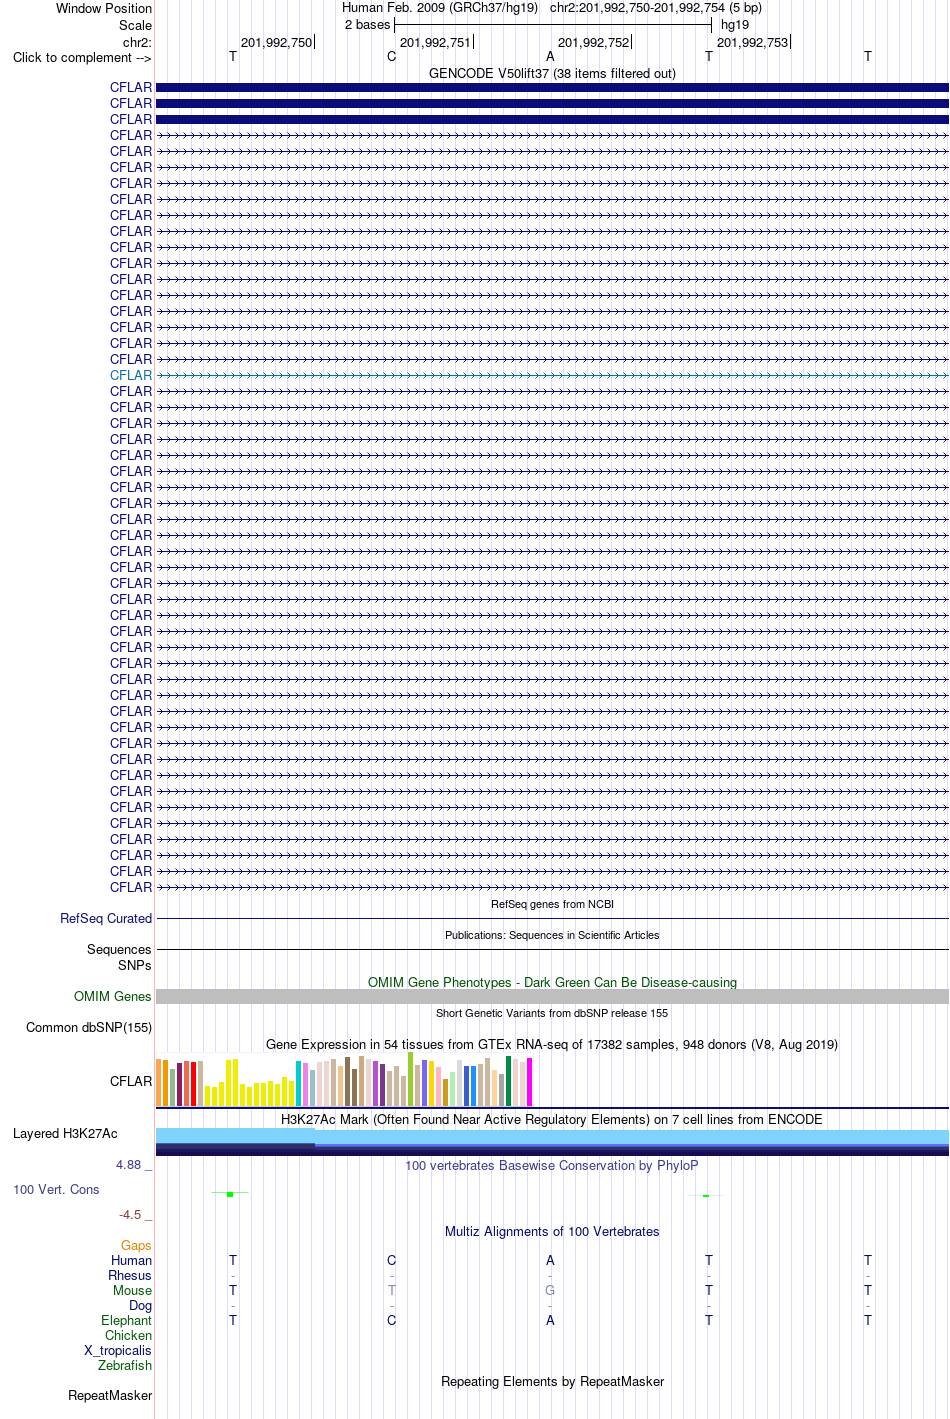This screenshot has height=1419, width=950.
Task: Click the 'Layered H3K27Ac' track label
Action: [65, 1133]
